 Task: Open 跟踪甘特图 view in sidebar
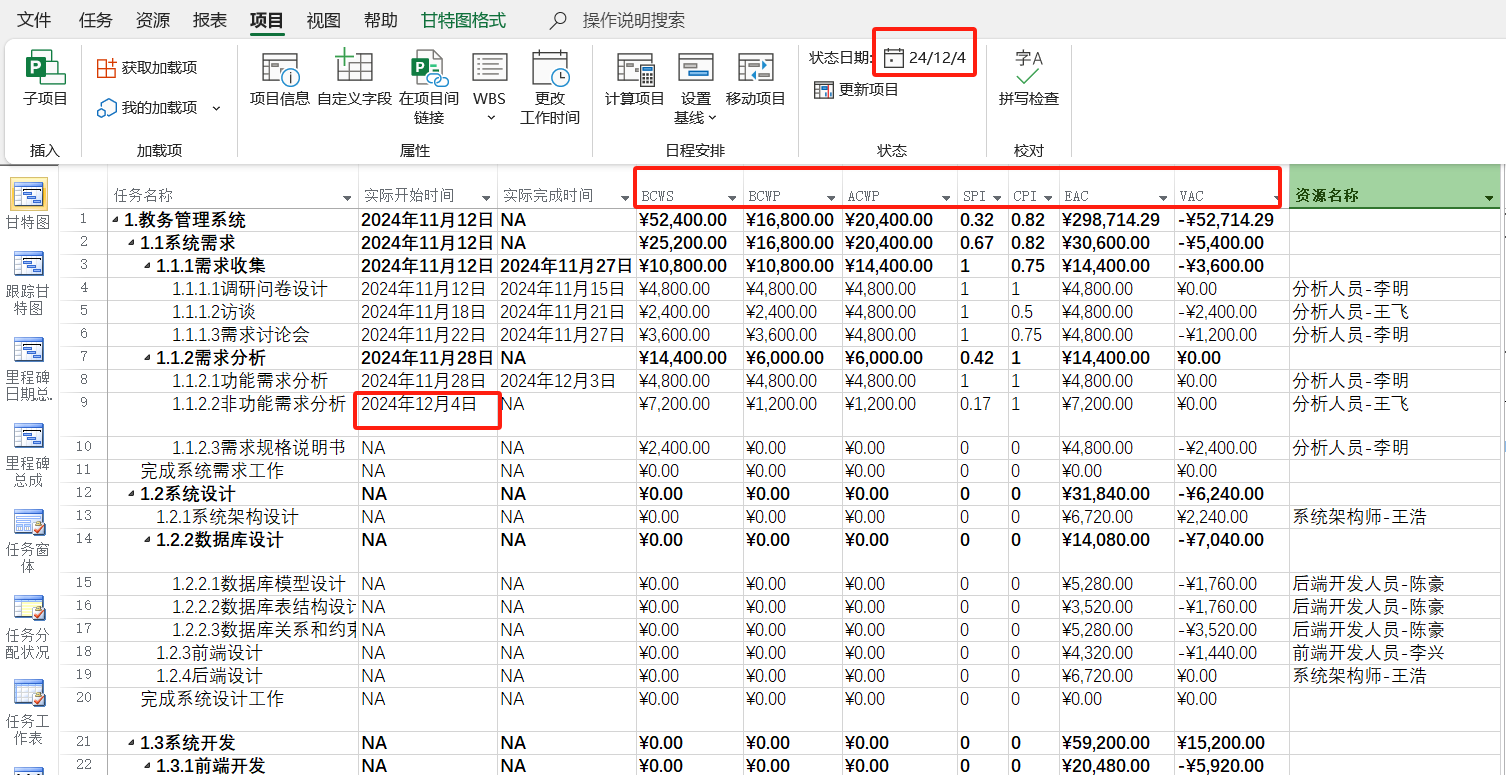[28, 283]
